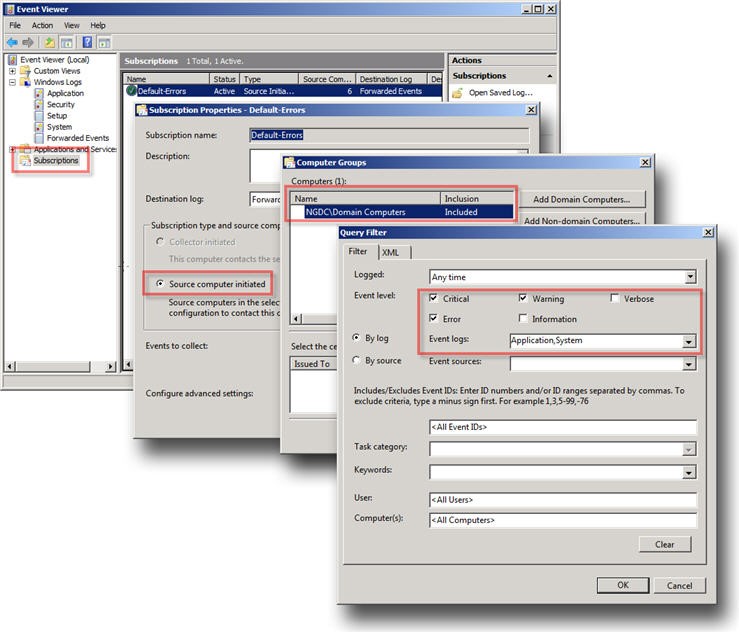Open the Logged time dropdown
The height and width of the screenshot is (632, 739).
[690, 277]
